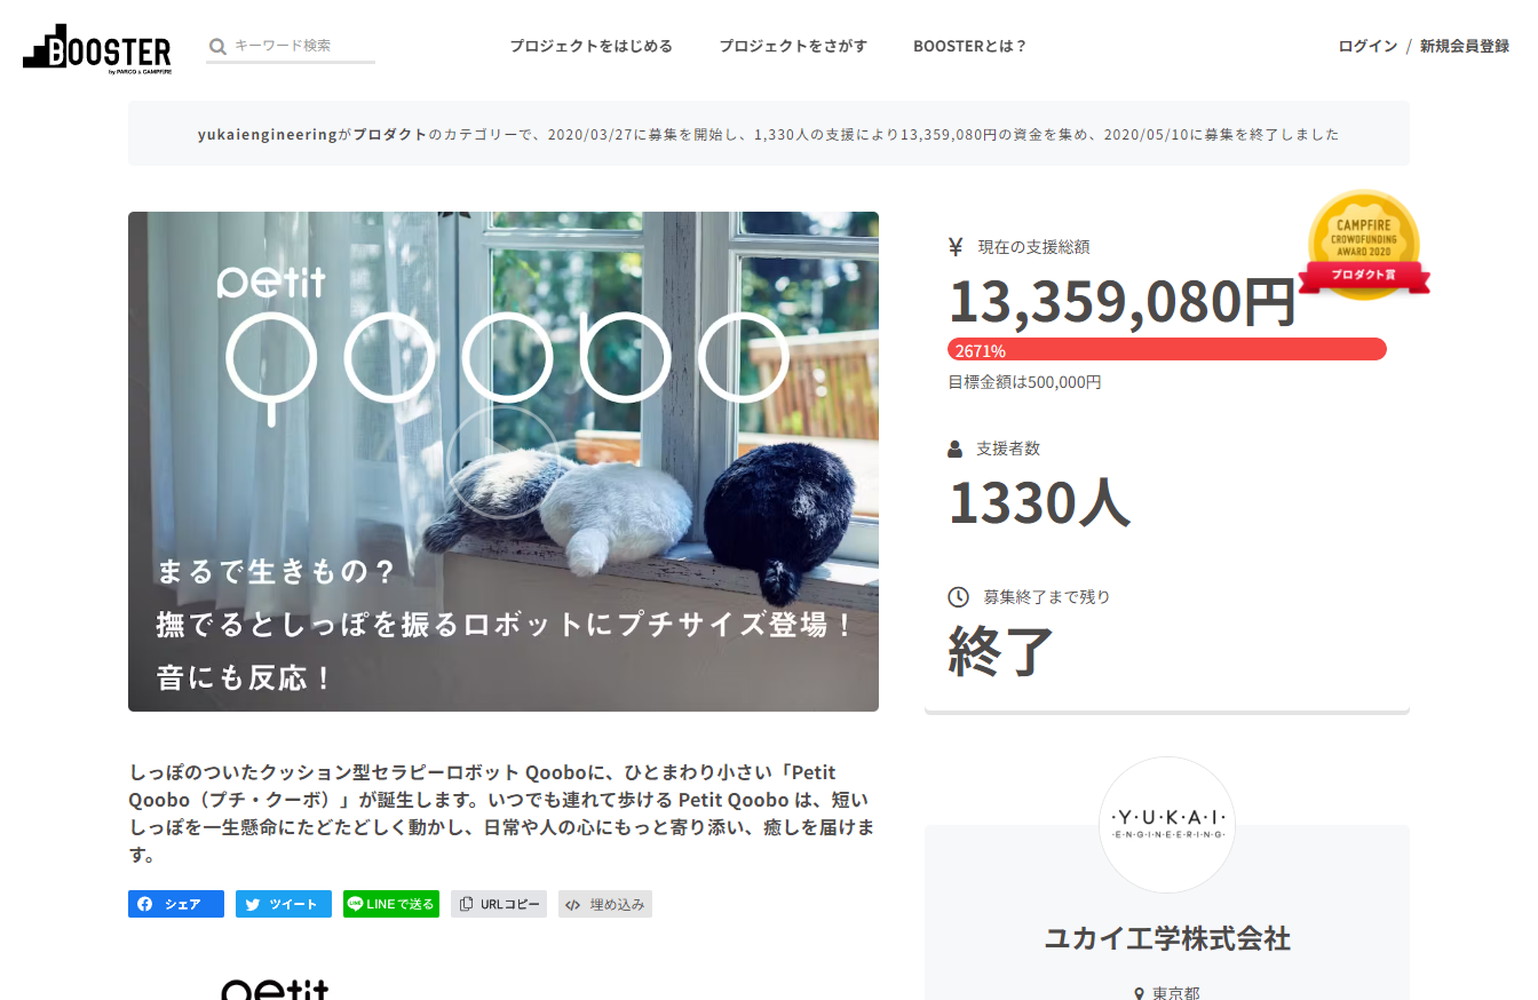Open the ユカイ工学株式会社 company name link
The width and height of the screenshot is (1538, 1000).
(x=1167, y=938)
